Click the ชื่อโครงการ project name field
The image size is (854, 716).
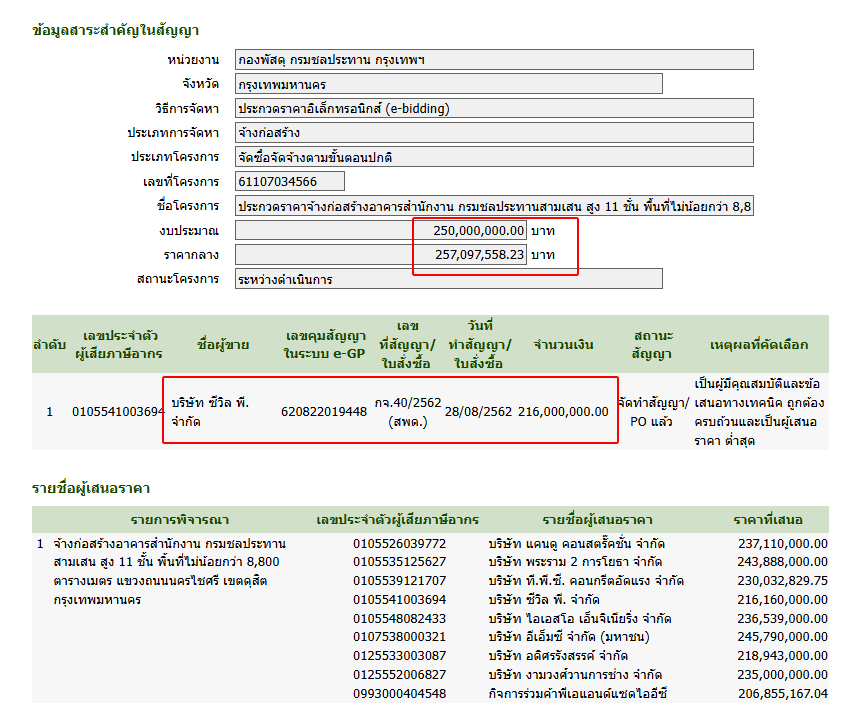click(x=493, y=206)
